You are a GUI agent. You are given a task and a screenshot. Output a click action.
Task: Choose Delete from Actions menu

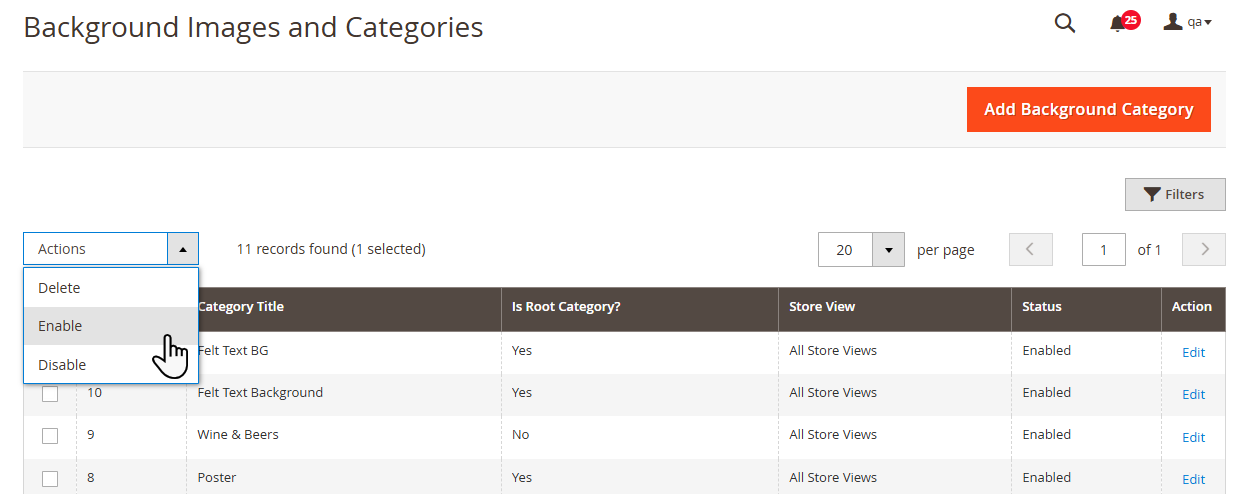pos(59,288)
